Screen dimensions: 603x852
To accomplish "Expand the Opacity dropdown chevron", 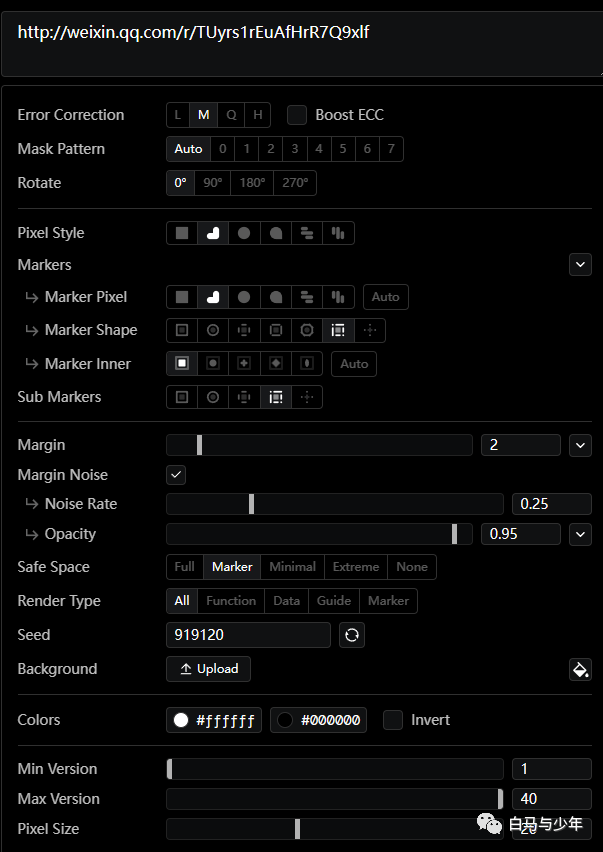I will click(x=580, y=535).
